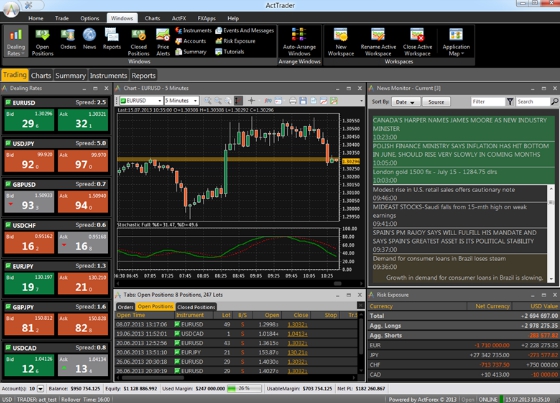Open the Application Map dropdown
560x403 pixels.
[x=456, y=41]
